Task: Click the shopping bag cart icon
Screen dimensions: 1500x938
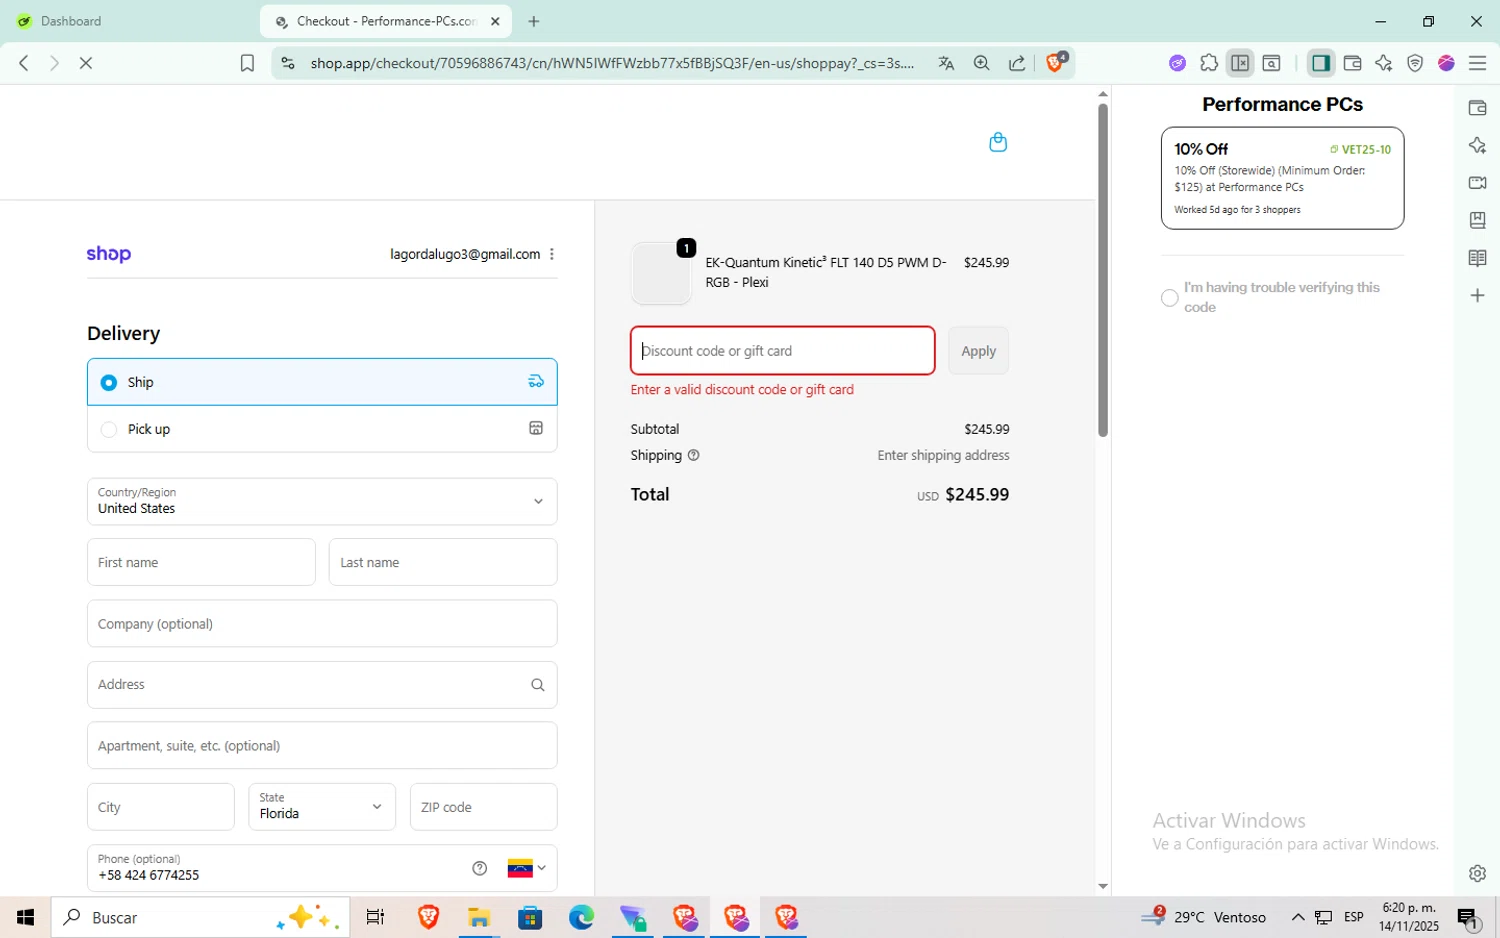Action: click(x=997, y=142)
